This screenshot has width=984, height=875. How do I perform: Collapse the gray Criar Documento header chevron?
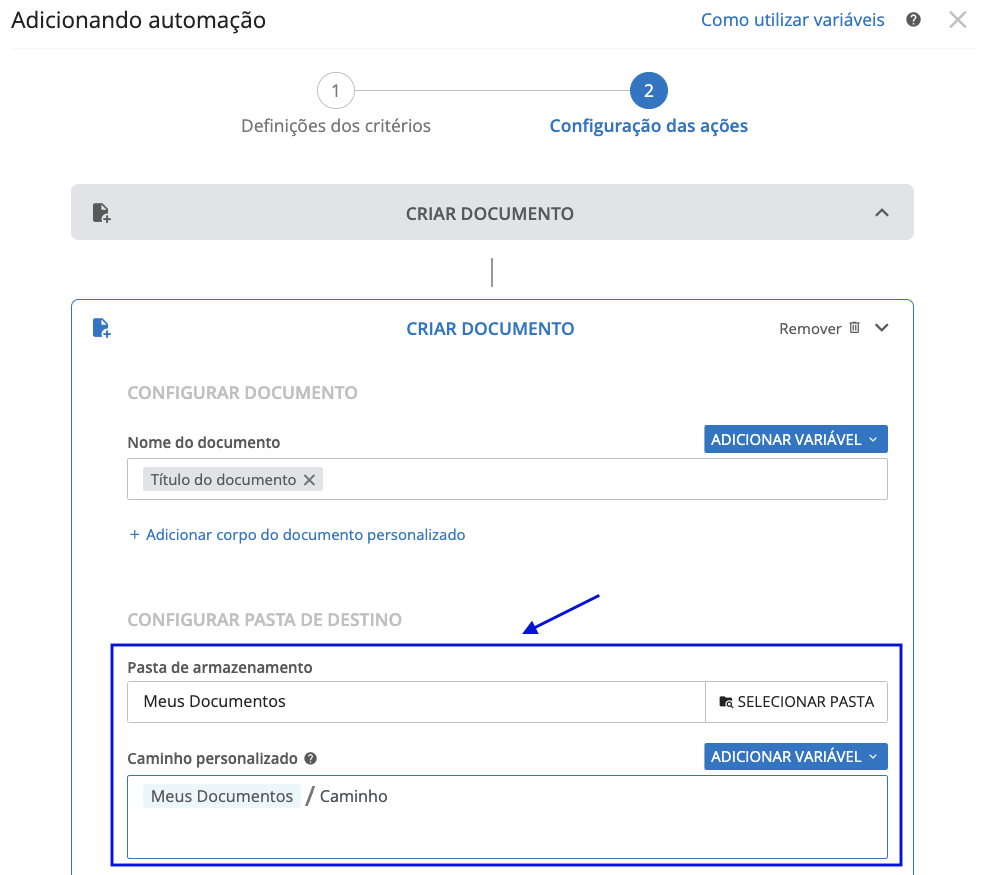coord(881,213)
